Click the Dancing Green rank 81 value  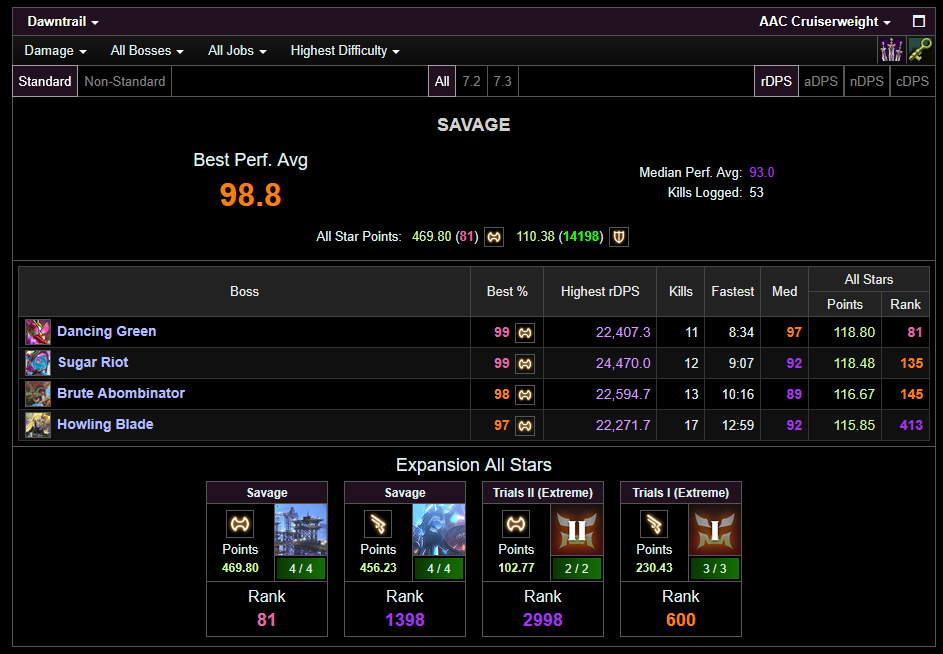(x=915, y=332)
